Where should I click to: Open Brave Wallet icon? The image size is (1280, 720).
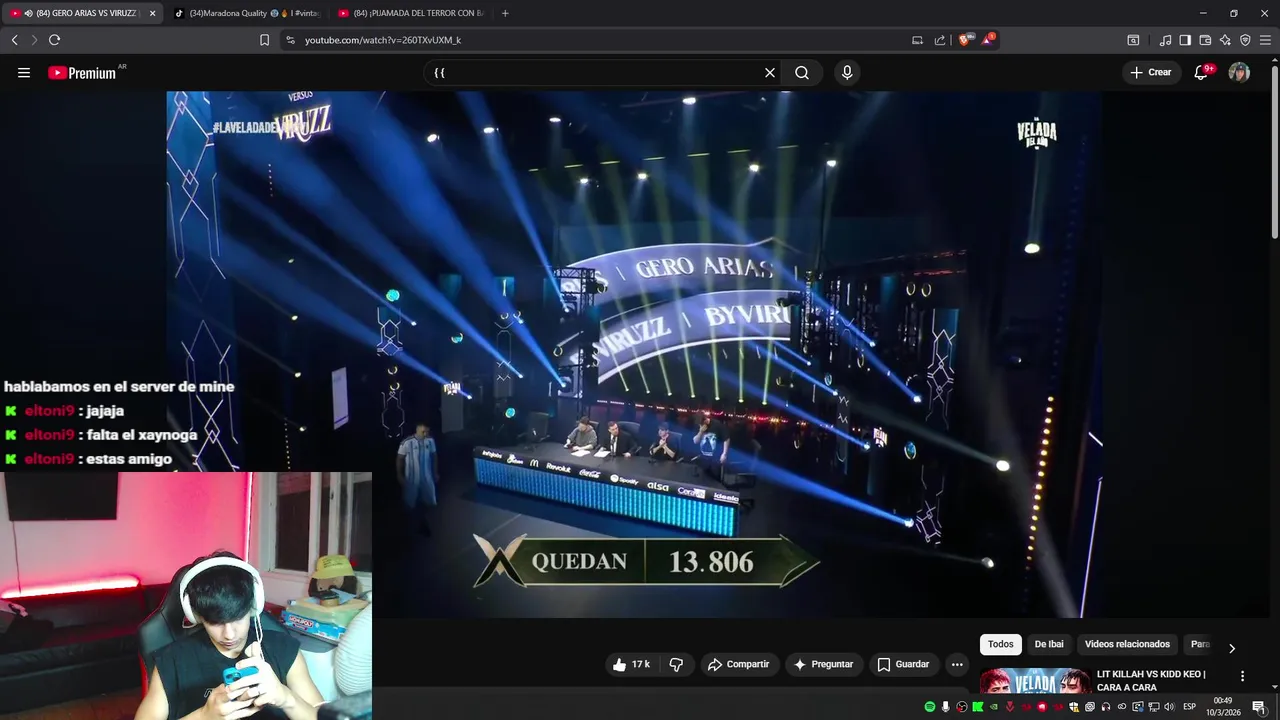(x=1205, y=40)
